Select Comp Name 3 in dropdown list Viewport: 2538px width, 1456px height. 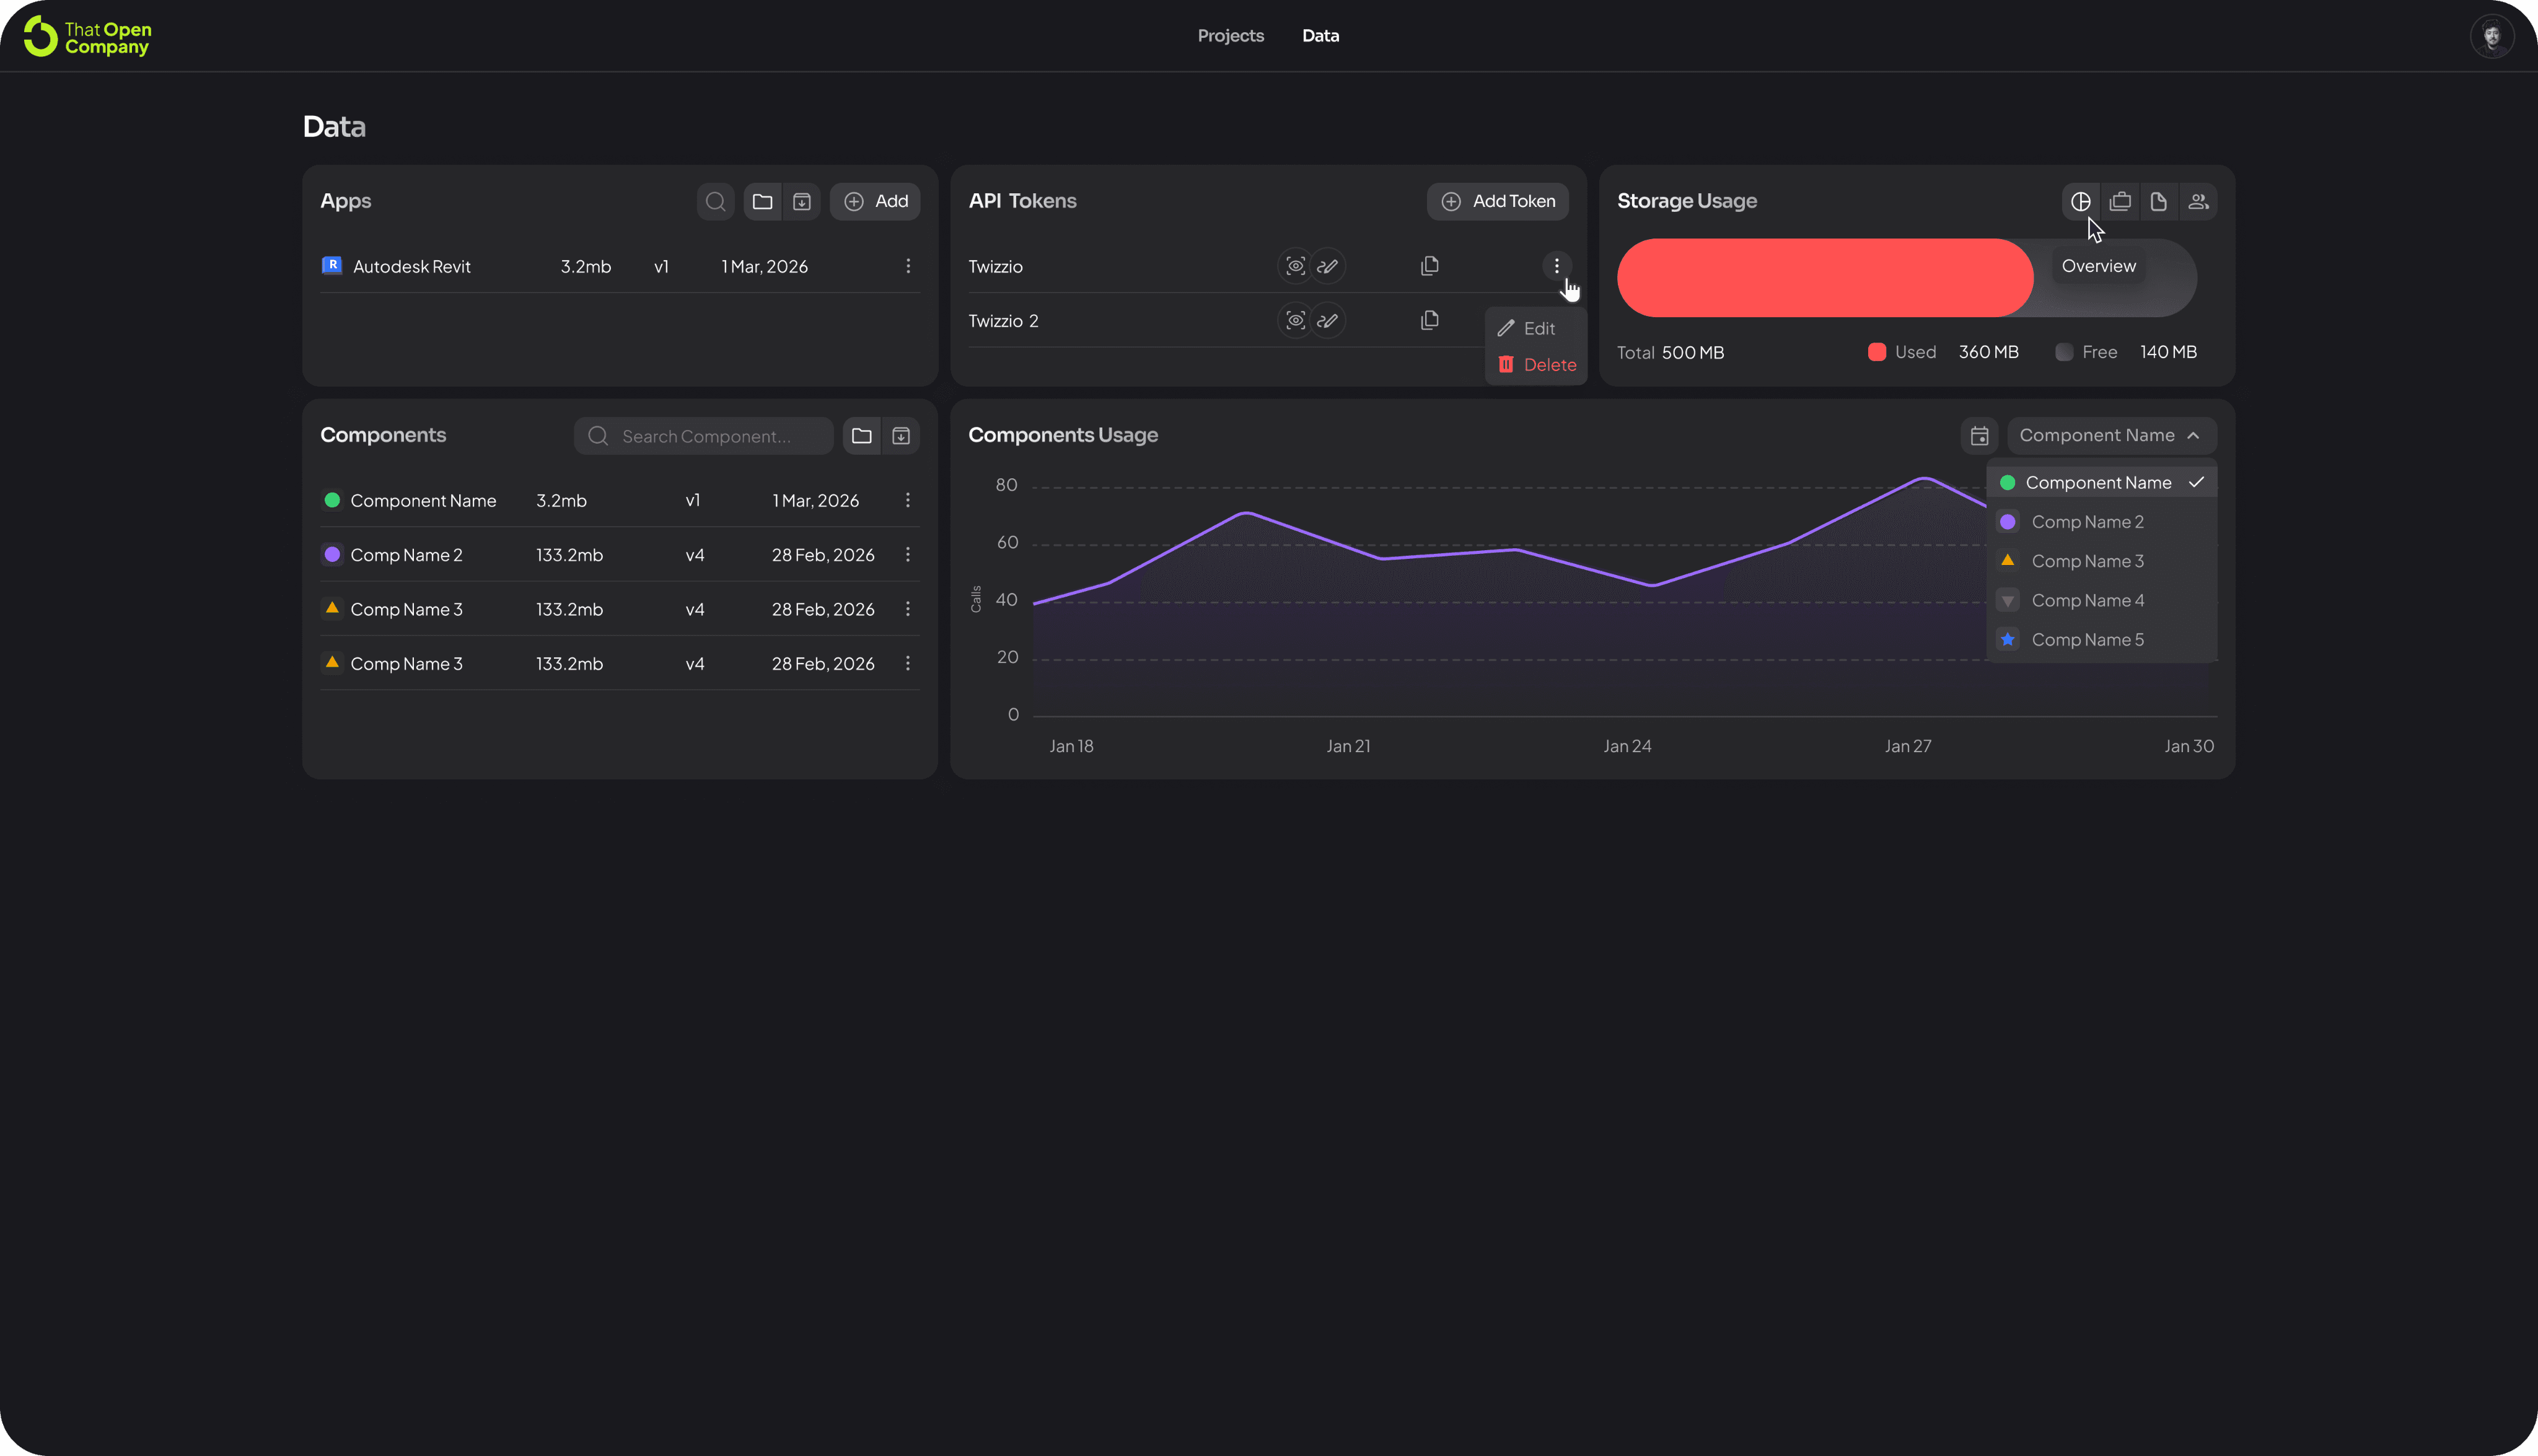(x=2102, y=561)
